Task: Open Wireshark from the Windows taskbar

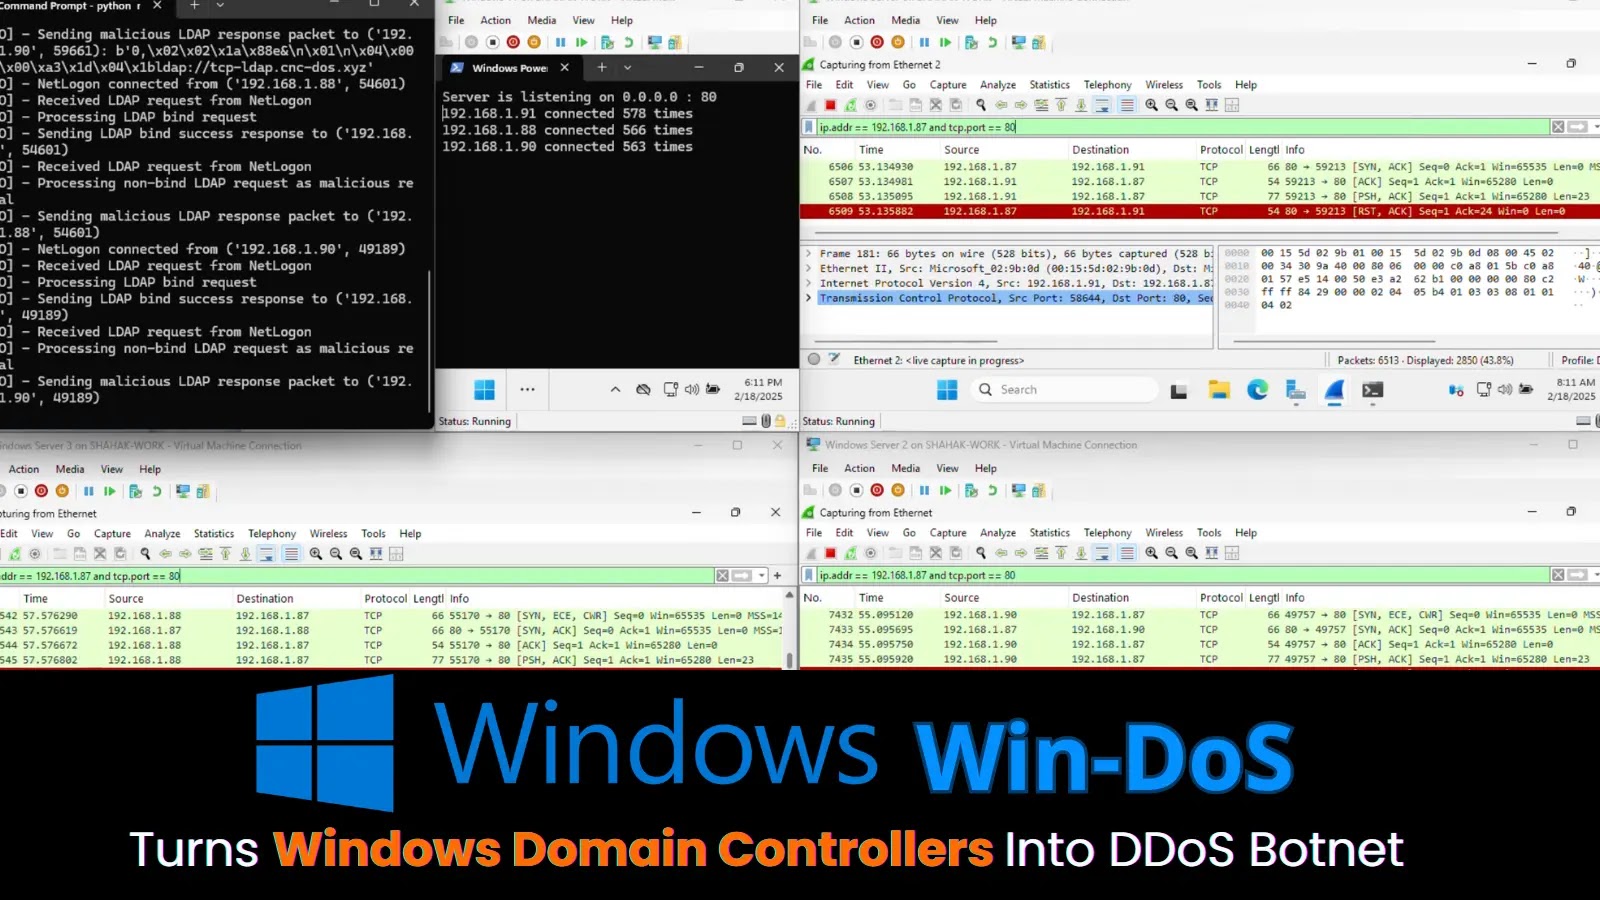Action: tap(1334, 390)
